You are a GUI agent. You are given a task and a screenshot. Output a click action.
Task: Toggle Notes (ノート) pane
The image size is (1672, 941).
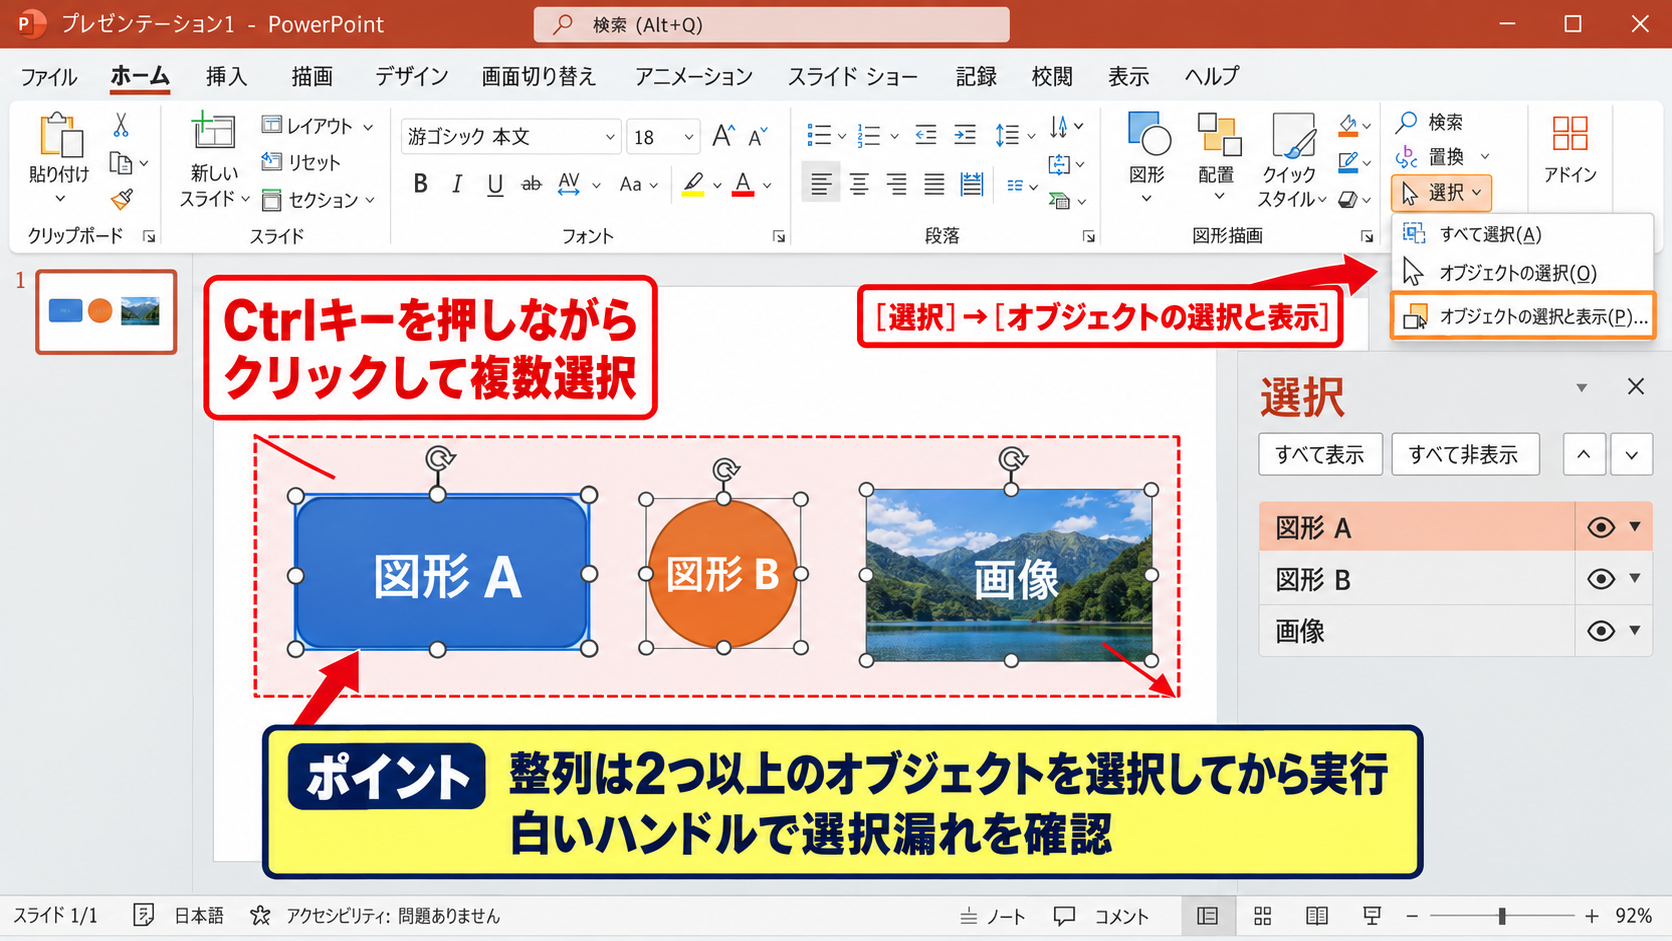click(992, 916)
